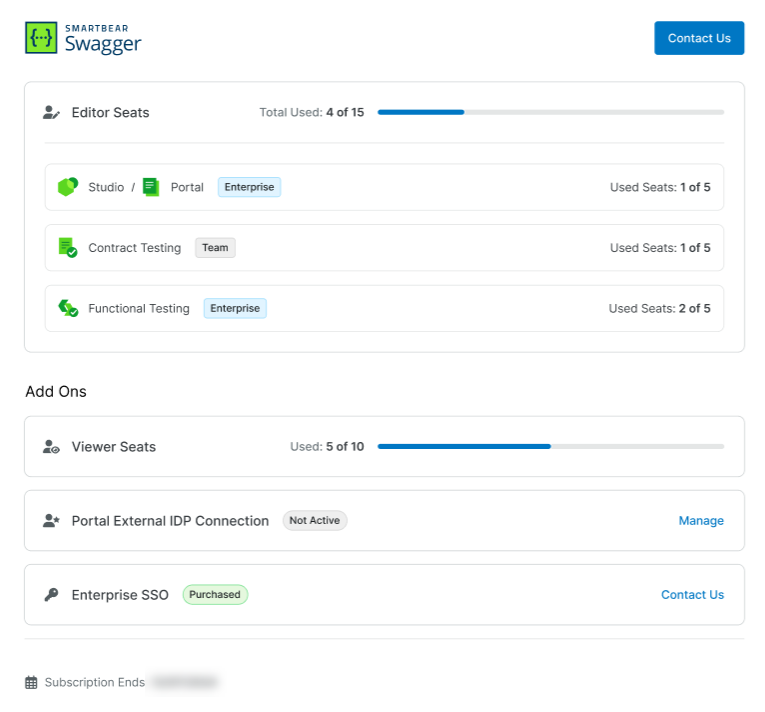Viewport: 765px width, 712px height.
Task: Click 'Used Seats: 1 of 5' in Studio row
Action: coord(660,187)
